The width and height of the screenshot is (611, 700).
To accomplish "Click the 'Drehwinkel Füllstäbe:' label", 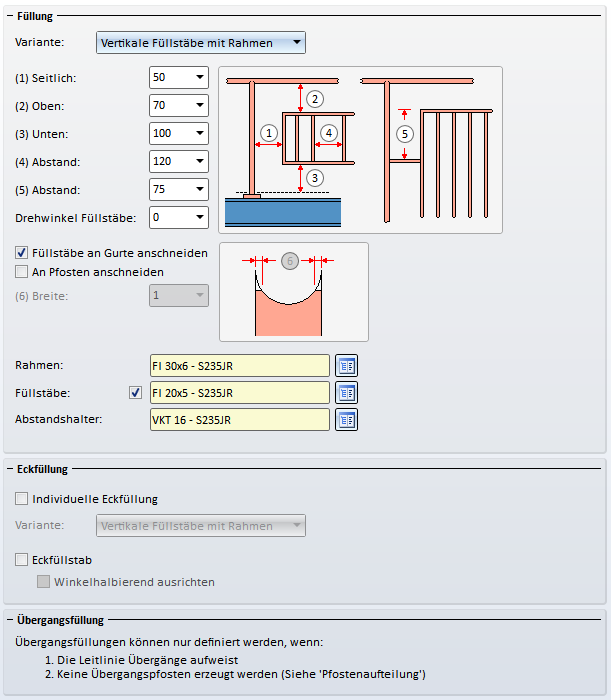I will point(75,218).
